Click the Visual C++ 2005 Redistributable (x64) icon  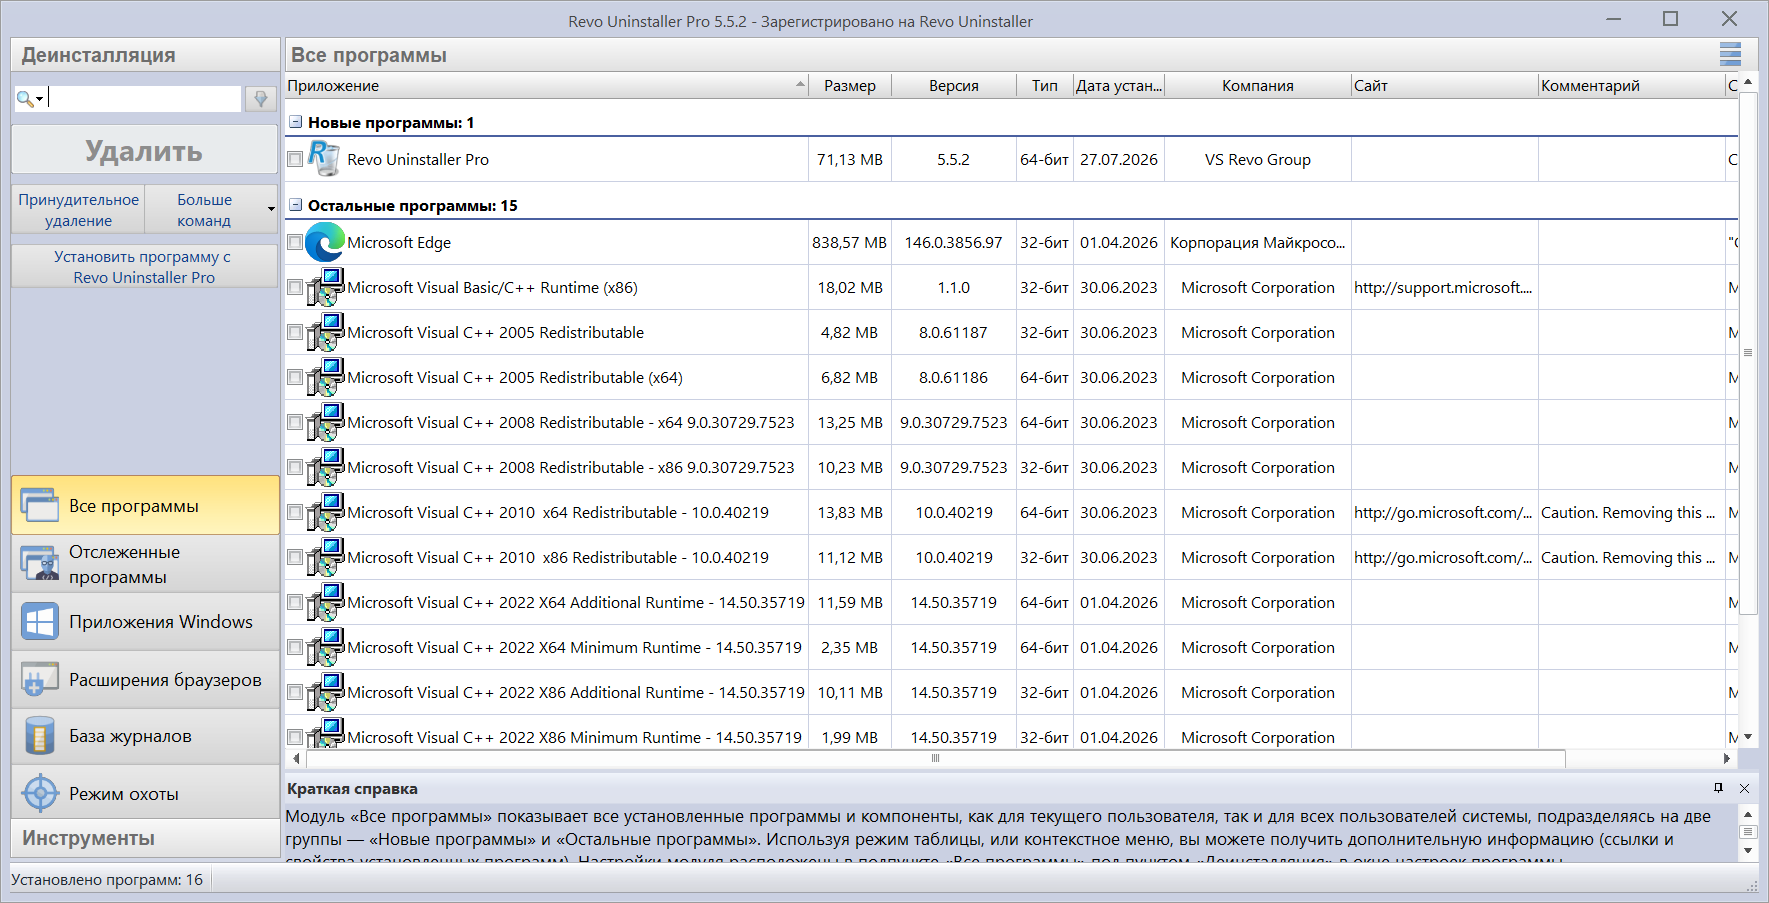[325, 377]
